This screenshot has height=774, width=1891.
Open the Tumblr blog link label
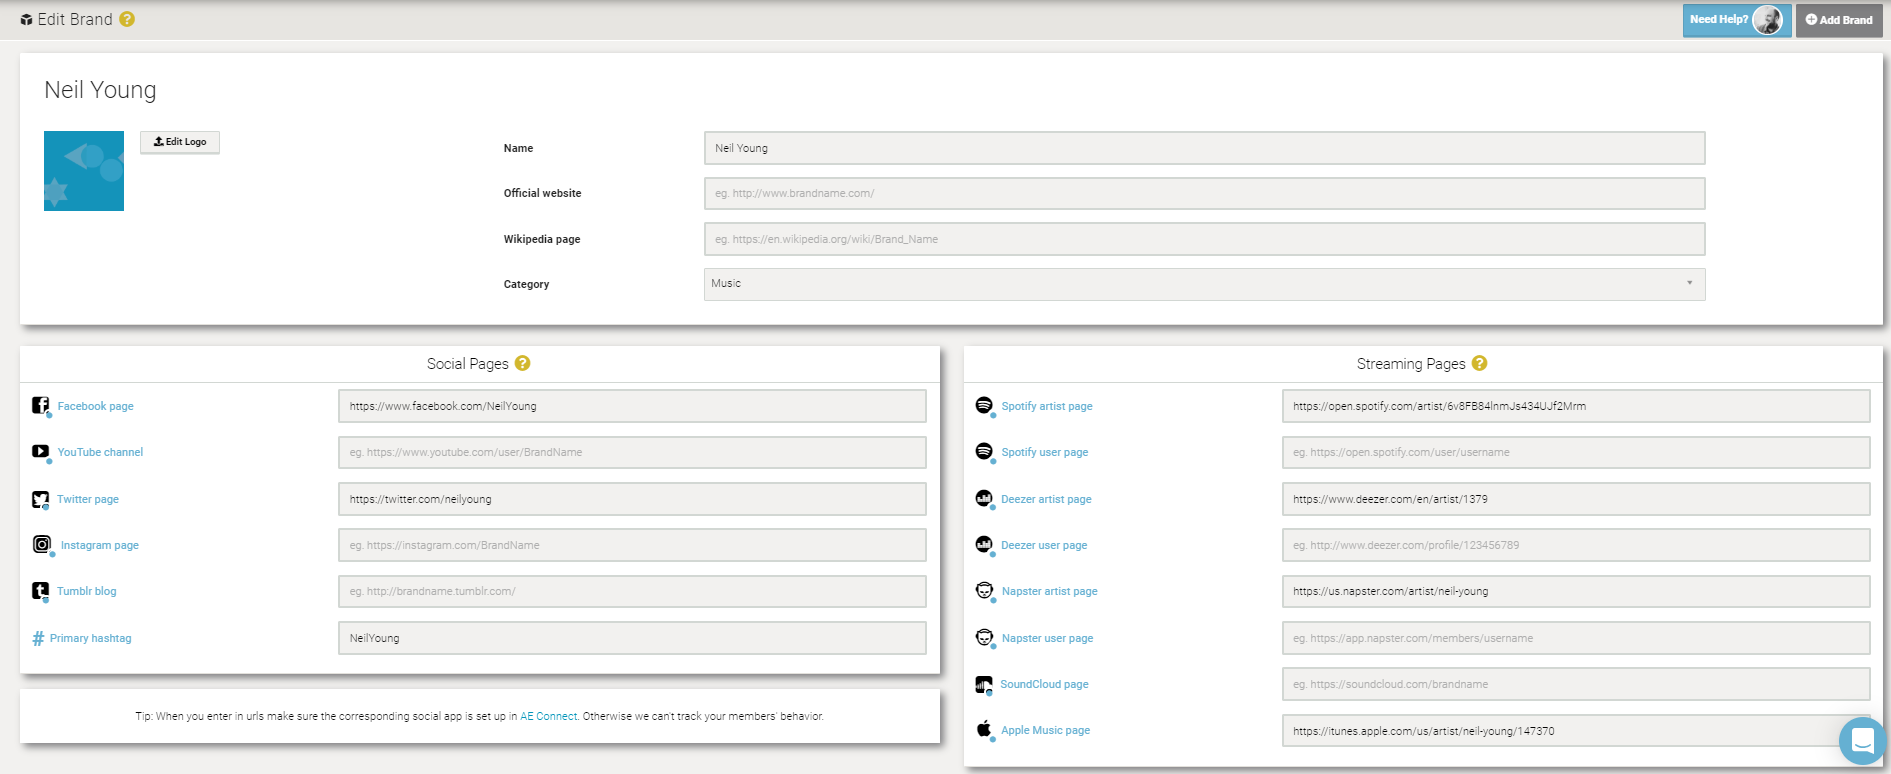(87, 591)
